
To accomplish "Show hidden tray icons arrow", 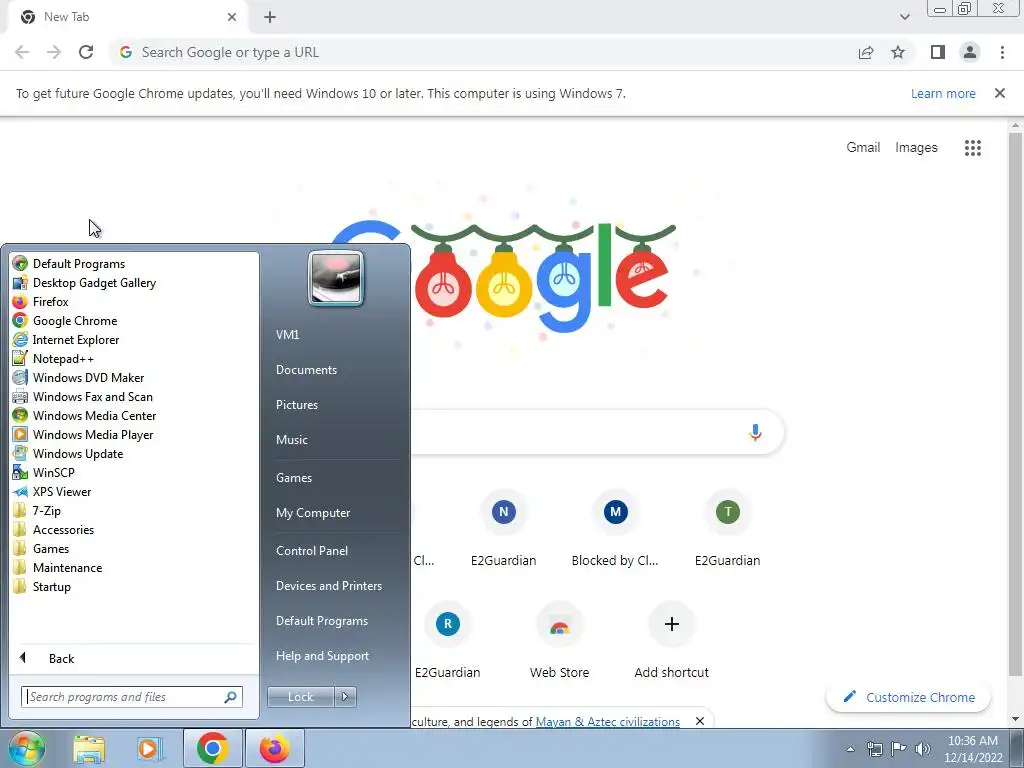I will pos(850,749).
